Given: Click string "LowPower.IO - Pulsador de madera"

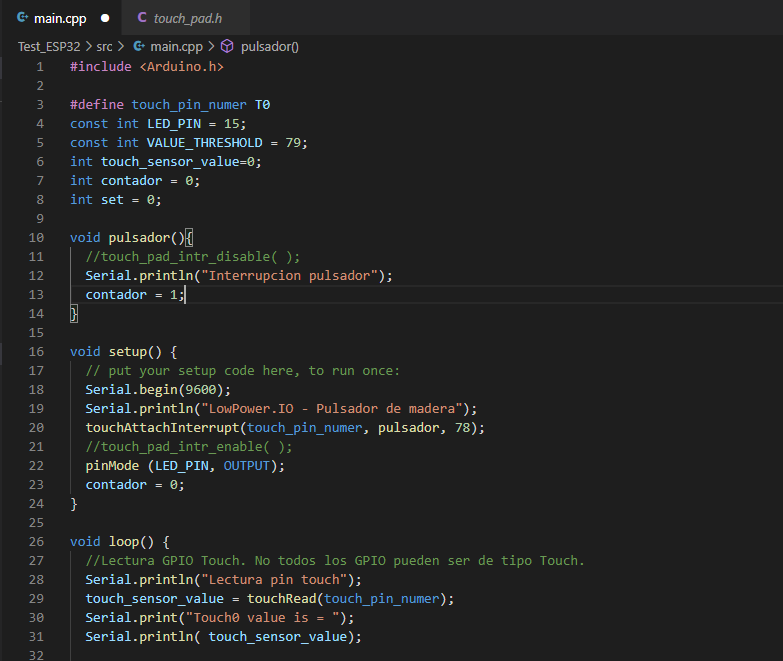Looking at the screenshot, I should tap(332, 408).
